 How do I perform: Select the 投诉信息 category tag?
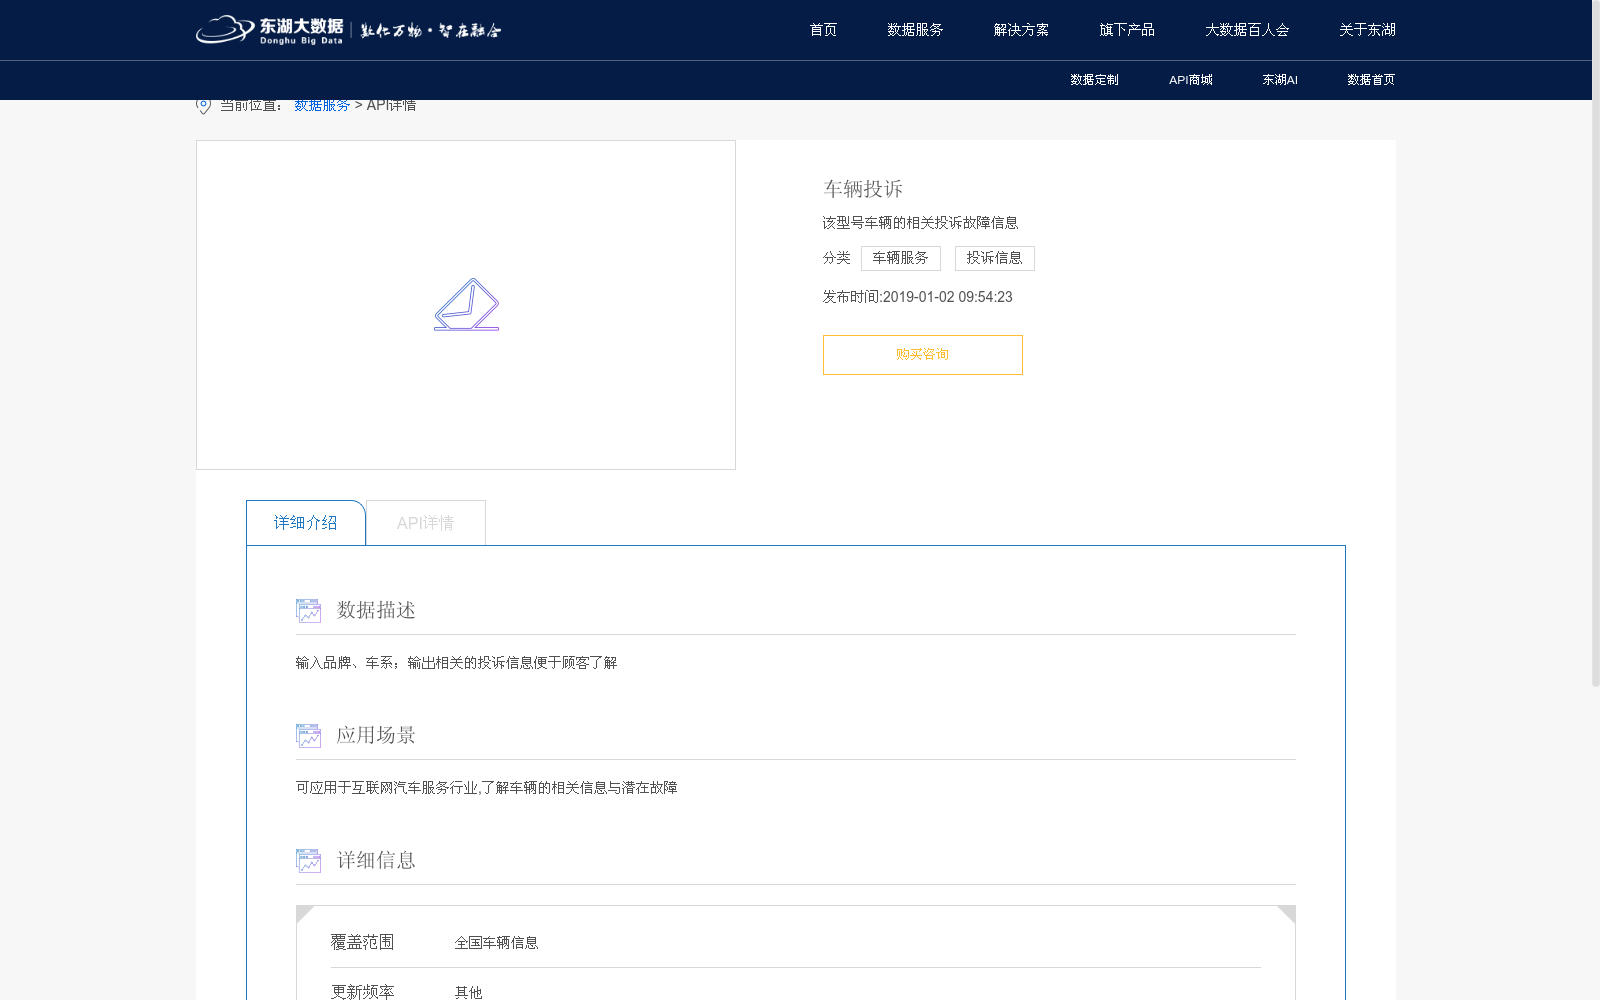[994, 258]
